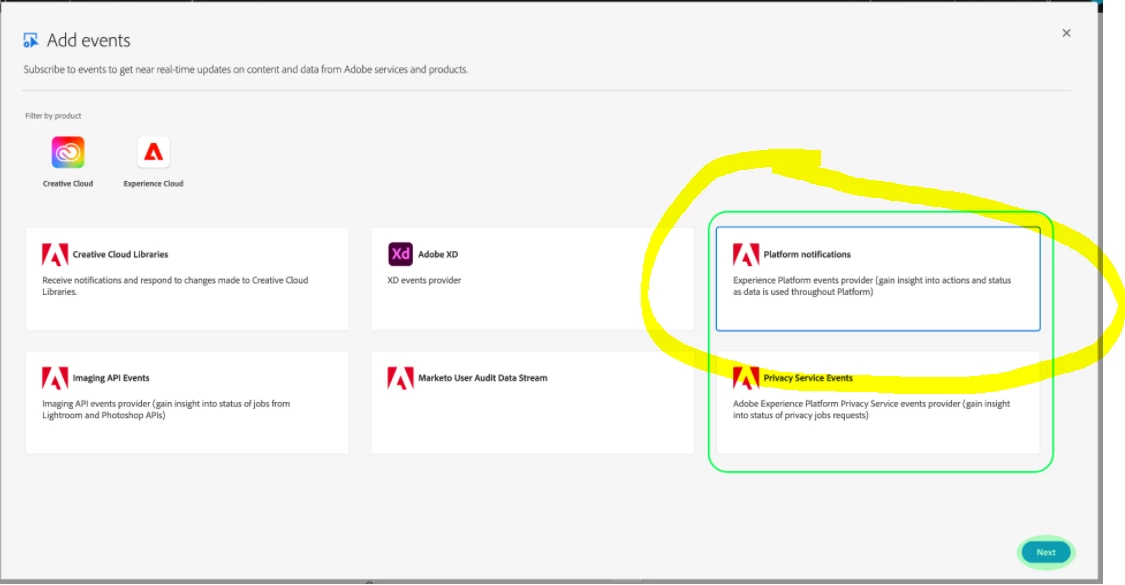Viewport: 1125px width, 585px height.
Task: Click the Adobe logo on Privacy Service Events card
Action: (x=745, y=378)
